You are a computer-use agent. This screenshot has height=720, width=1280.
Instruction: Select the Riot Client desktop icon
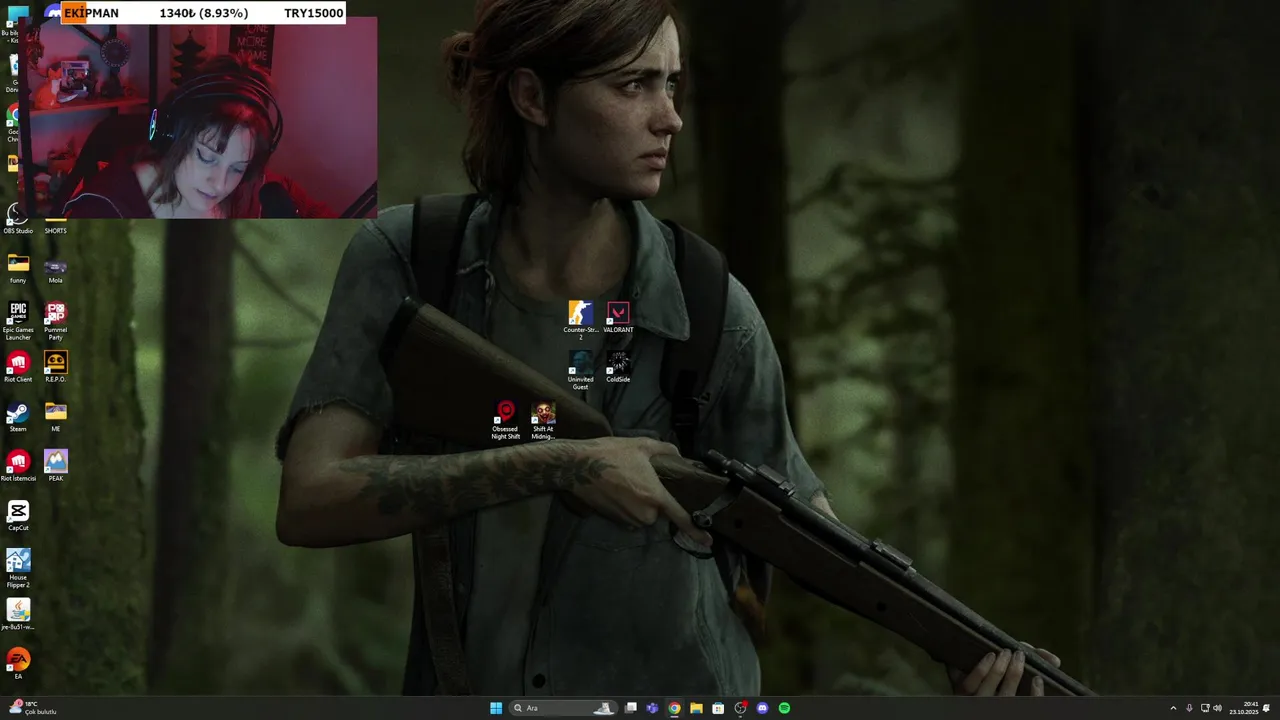click(x=18, y=367)
